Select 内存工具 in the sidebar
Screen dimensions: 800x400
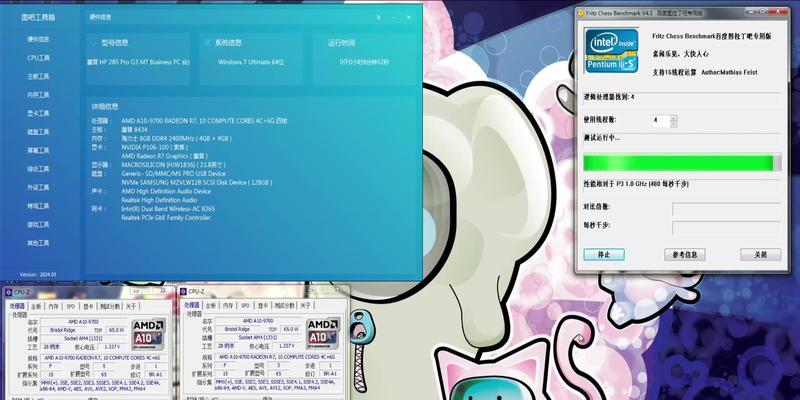38,95
